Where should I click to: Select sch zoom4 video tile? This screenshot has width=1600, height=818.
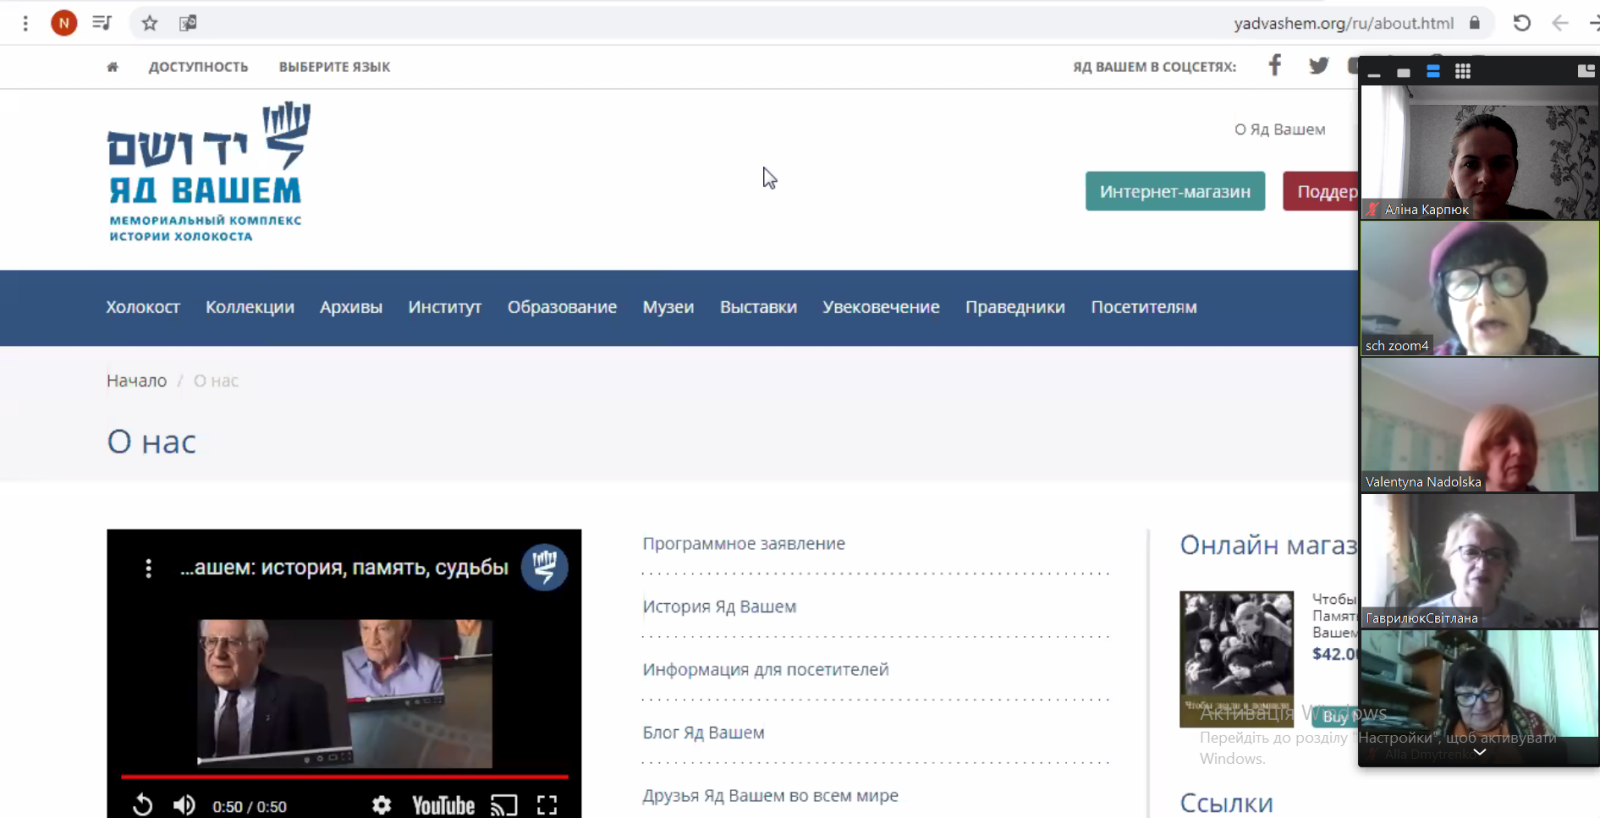pos(1479,288)
